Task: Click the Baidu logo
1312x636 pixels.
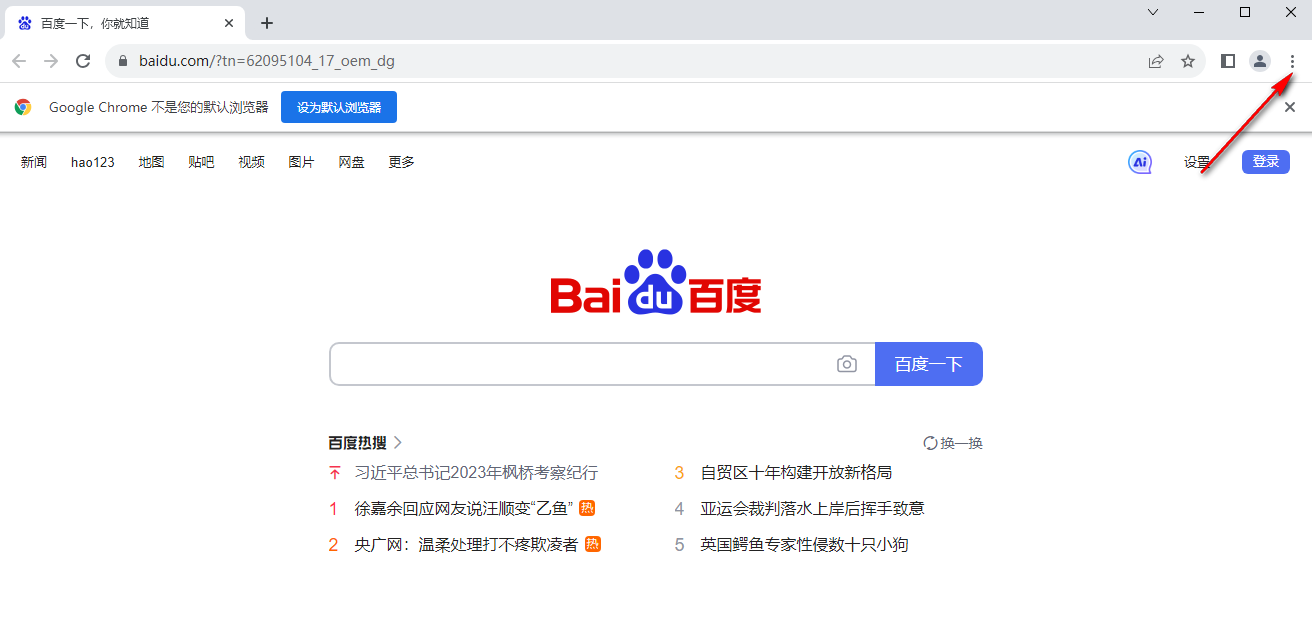Action: coord(656,281)
